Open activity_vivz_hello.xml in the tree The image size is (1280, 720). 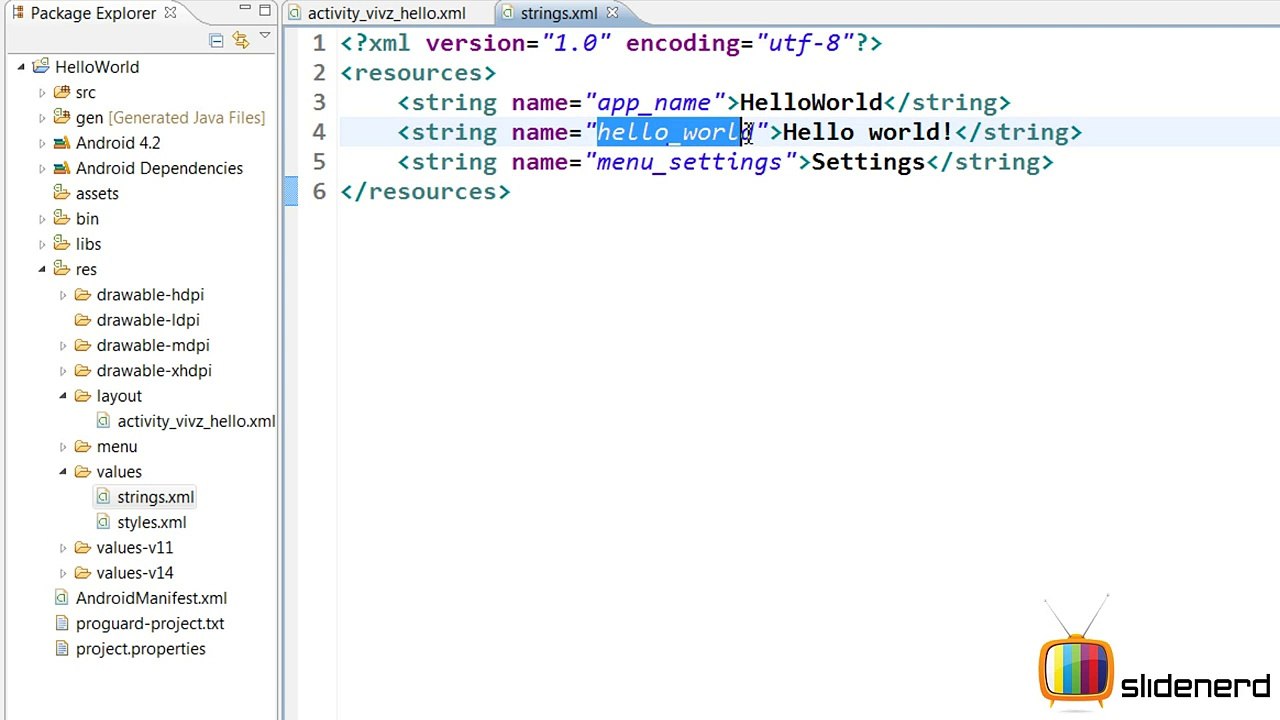(196, 421)
